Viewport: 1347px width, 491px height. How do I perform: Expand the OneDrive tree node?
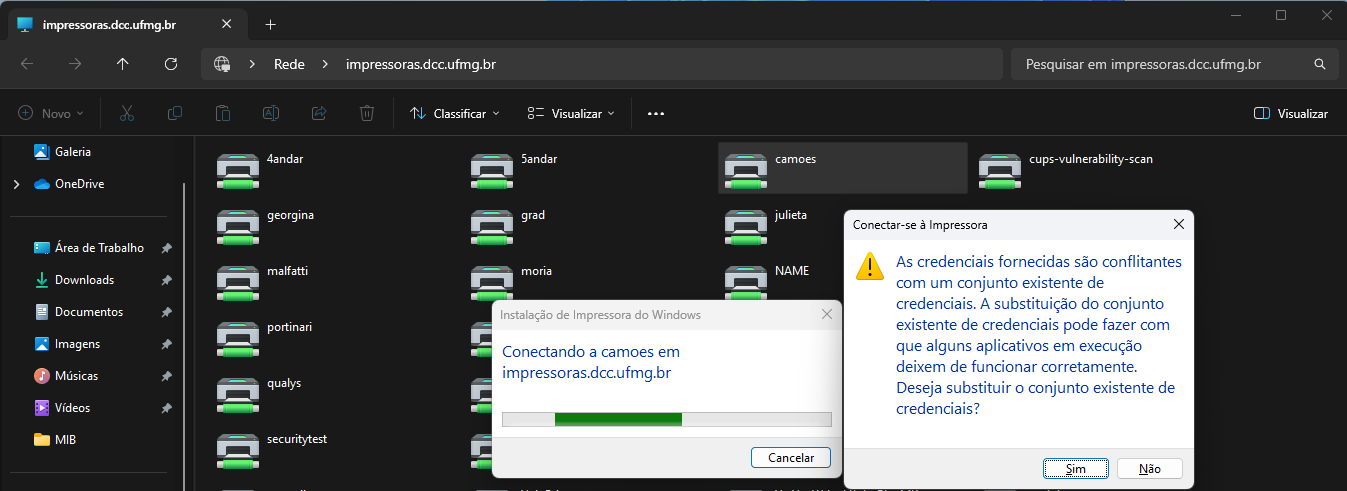click(16, 184)
